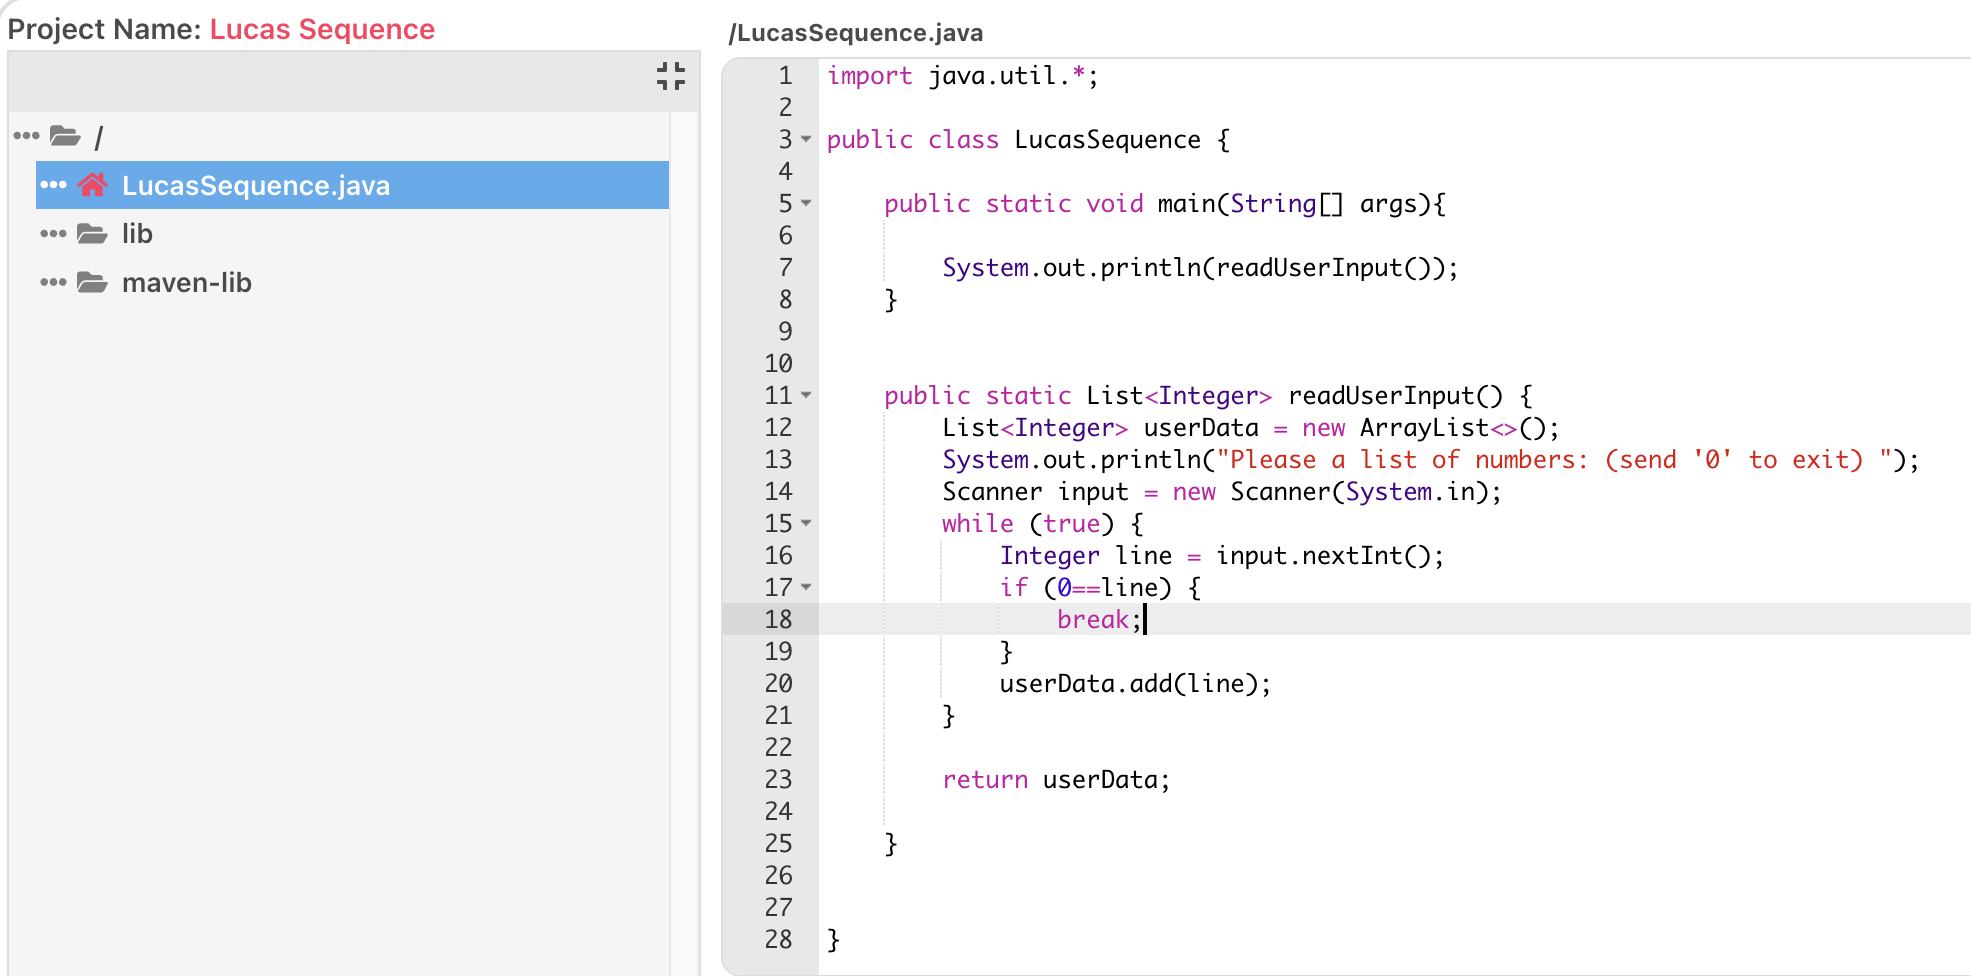Click the home icon beside LucasSequence.java
The width and height of the screenshot is (1971, 976).
[x=93, y=184]
